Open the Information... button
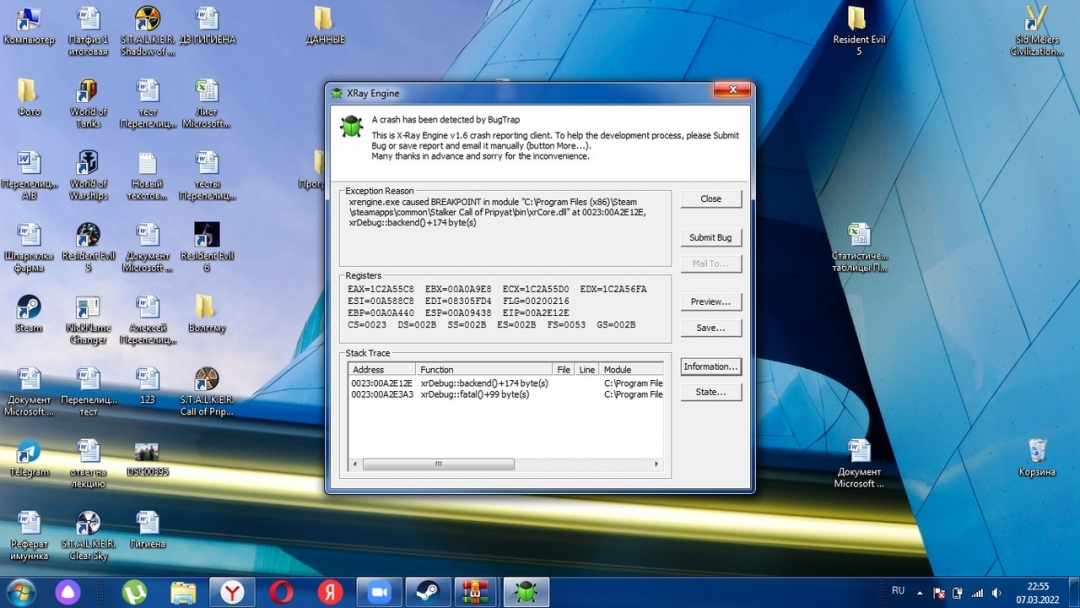1080x608 pixels. click(x=711, y=367)
